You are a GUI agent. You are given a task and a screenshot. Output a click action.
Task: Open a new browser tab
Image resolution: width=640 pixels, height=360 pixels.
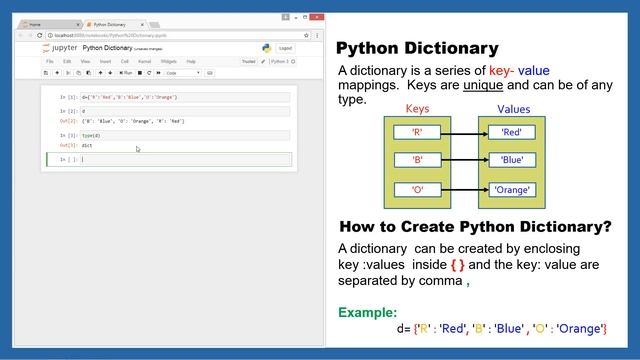154,25
